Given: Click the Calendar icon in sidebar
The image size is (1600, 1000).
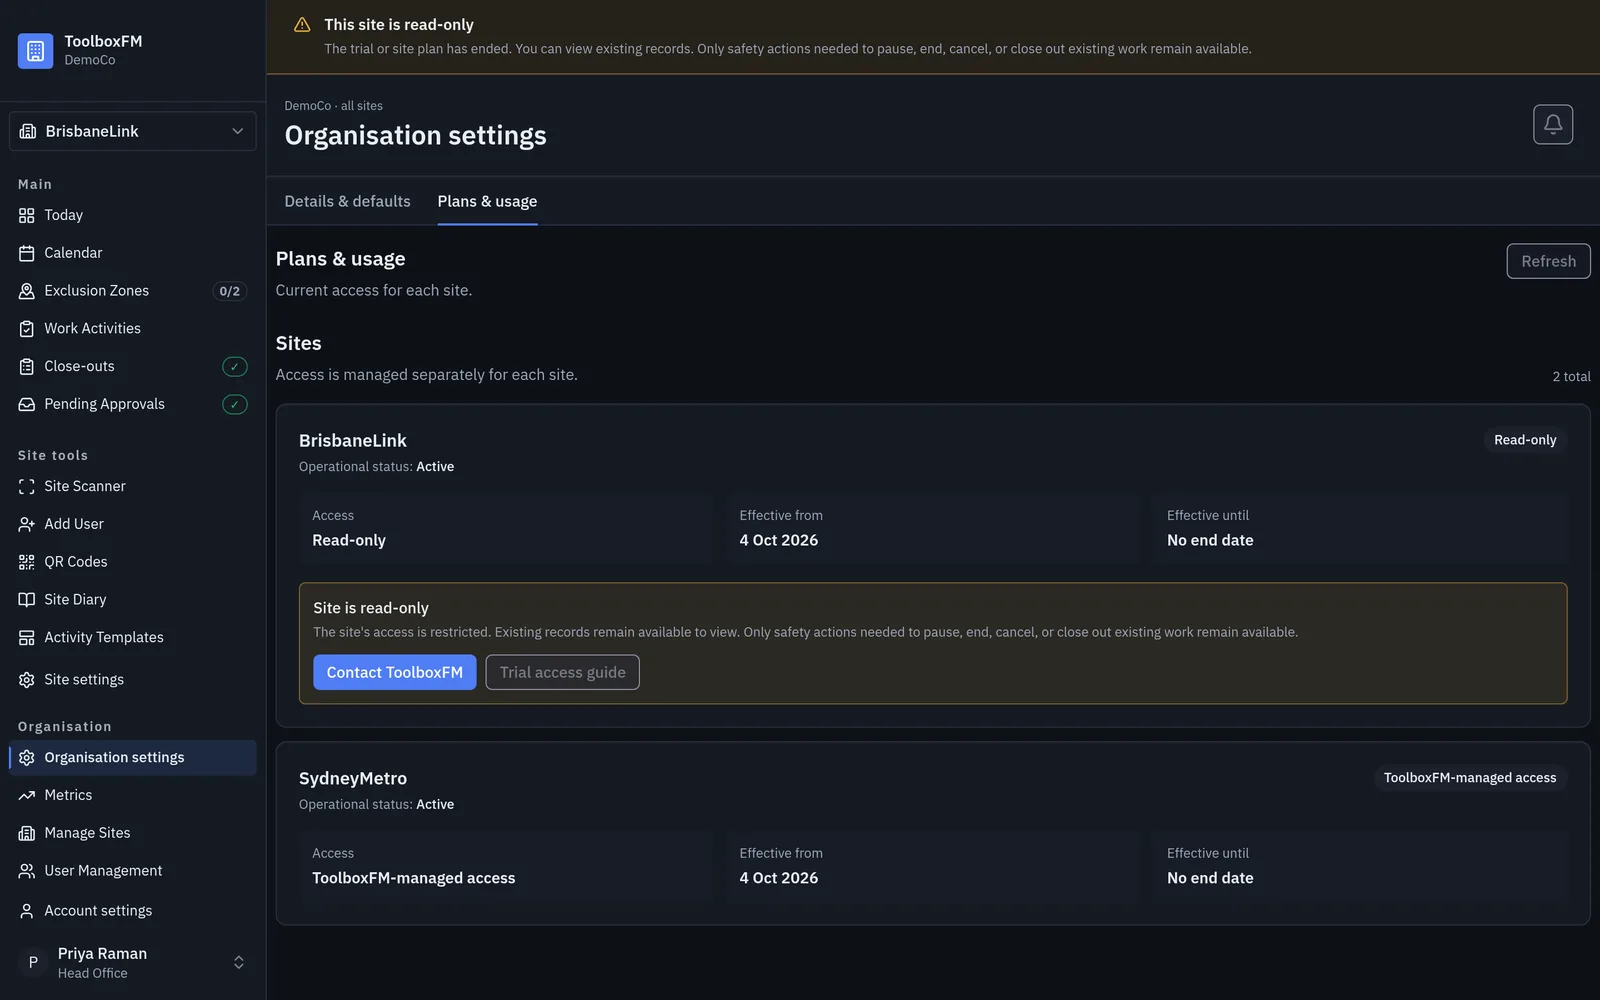Looking at the screenshot, I should [x=27, y=253].
